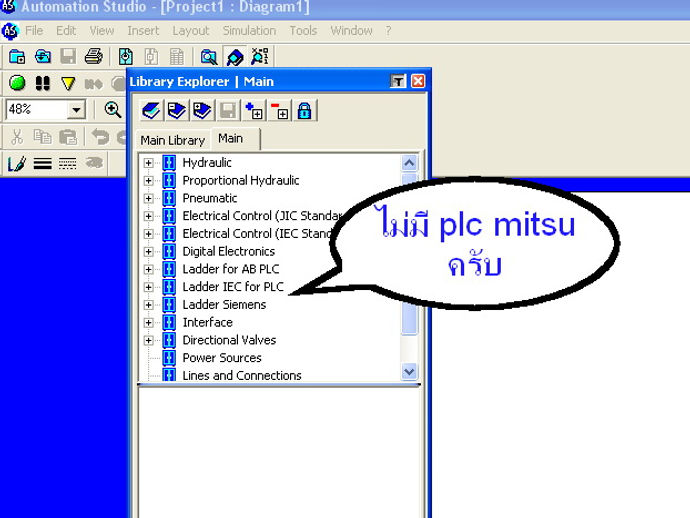Screen dimensions: 690x518
Task: Click the Variable Manager icon
Action: pos(260,57)
